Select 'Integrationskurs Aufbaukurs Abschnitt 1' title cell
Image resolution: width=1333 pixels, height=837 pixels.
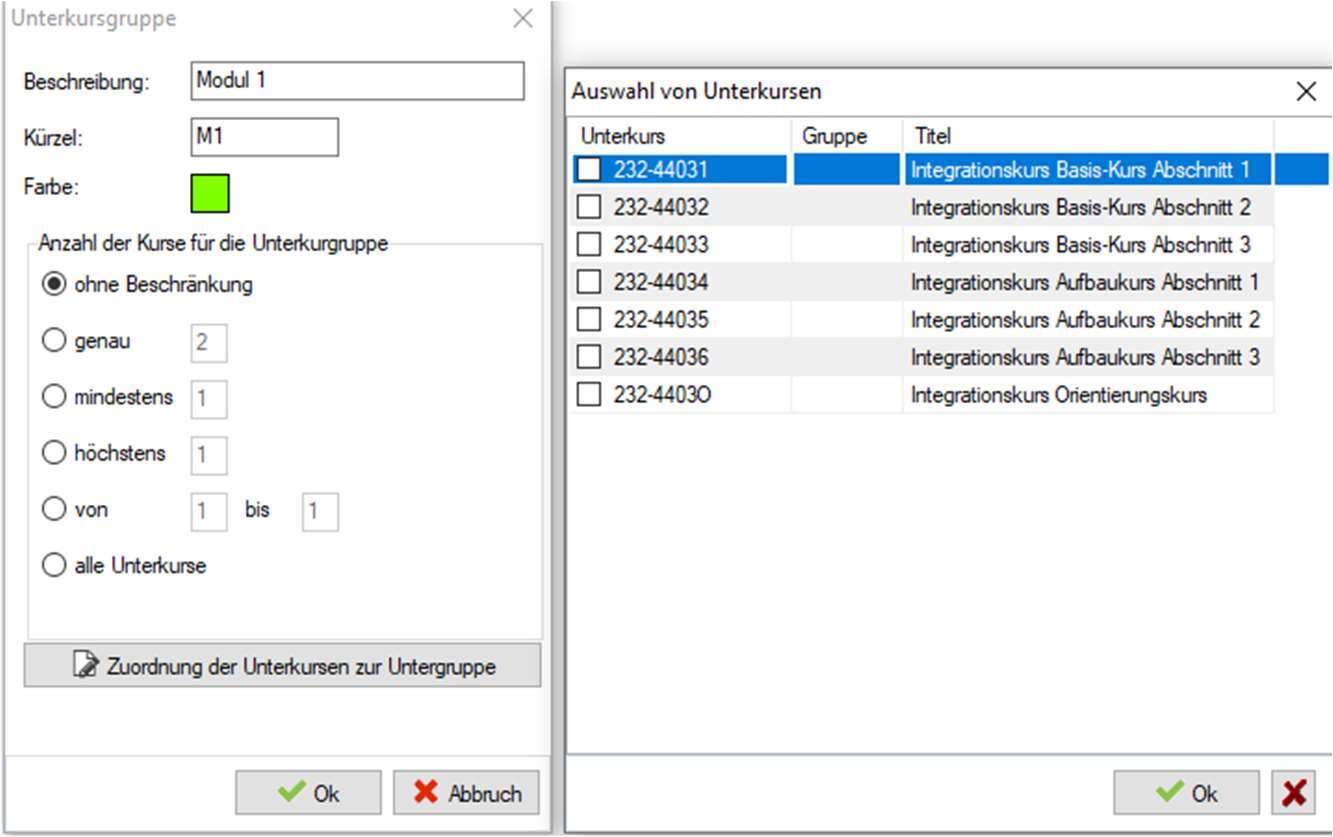[1088, 282]
